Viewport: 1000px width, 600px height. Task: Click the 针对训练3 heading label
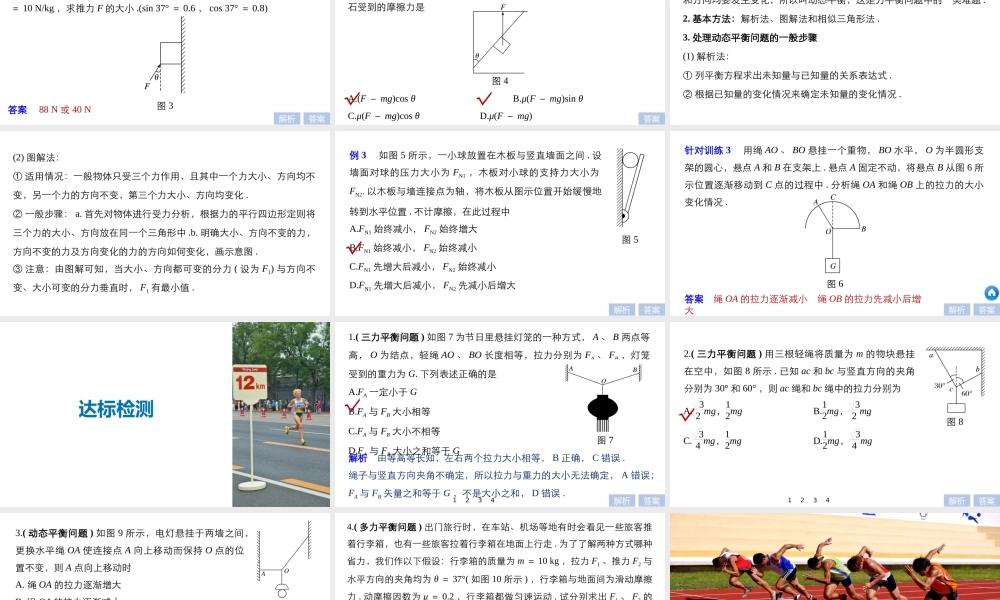point(707,150)
